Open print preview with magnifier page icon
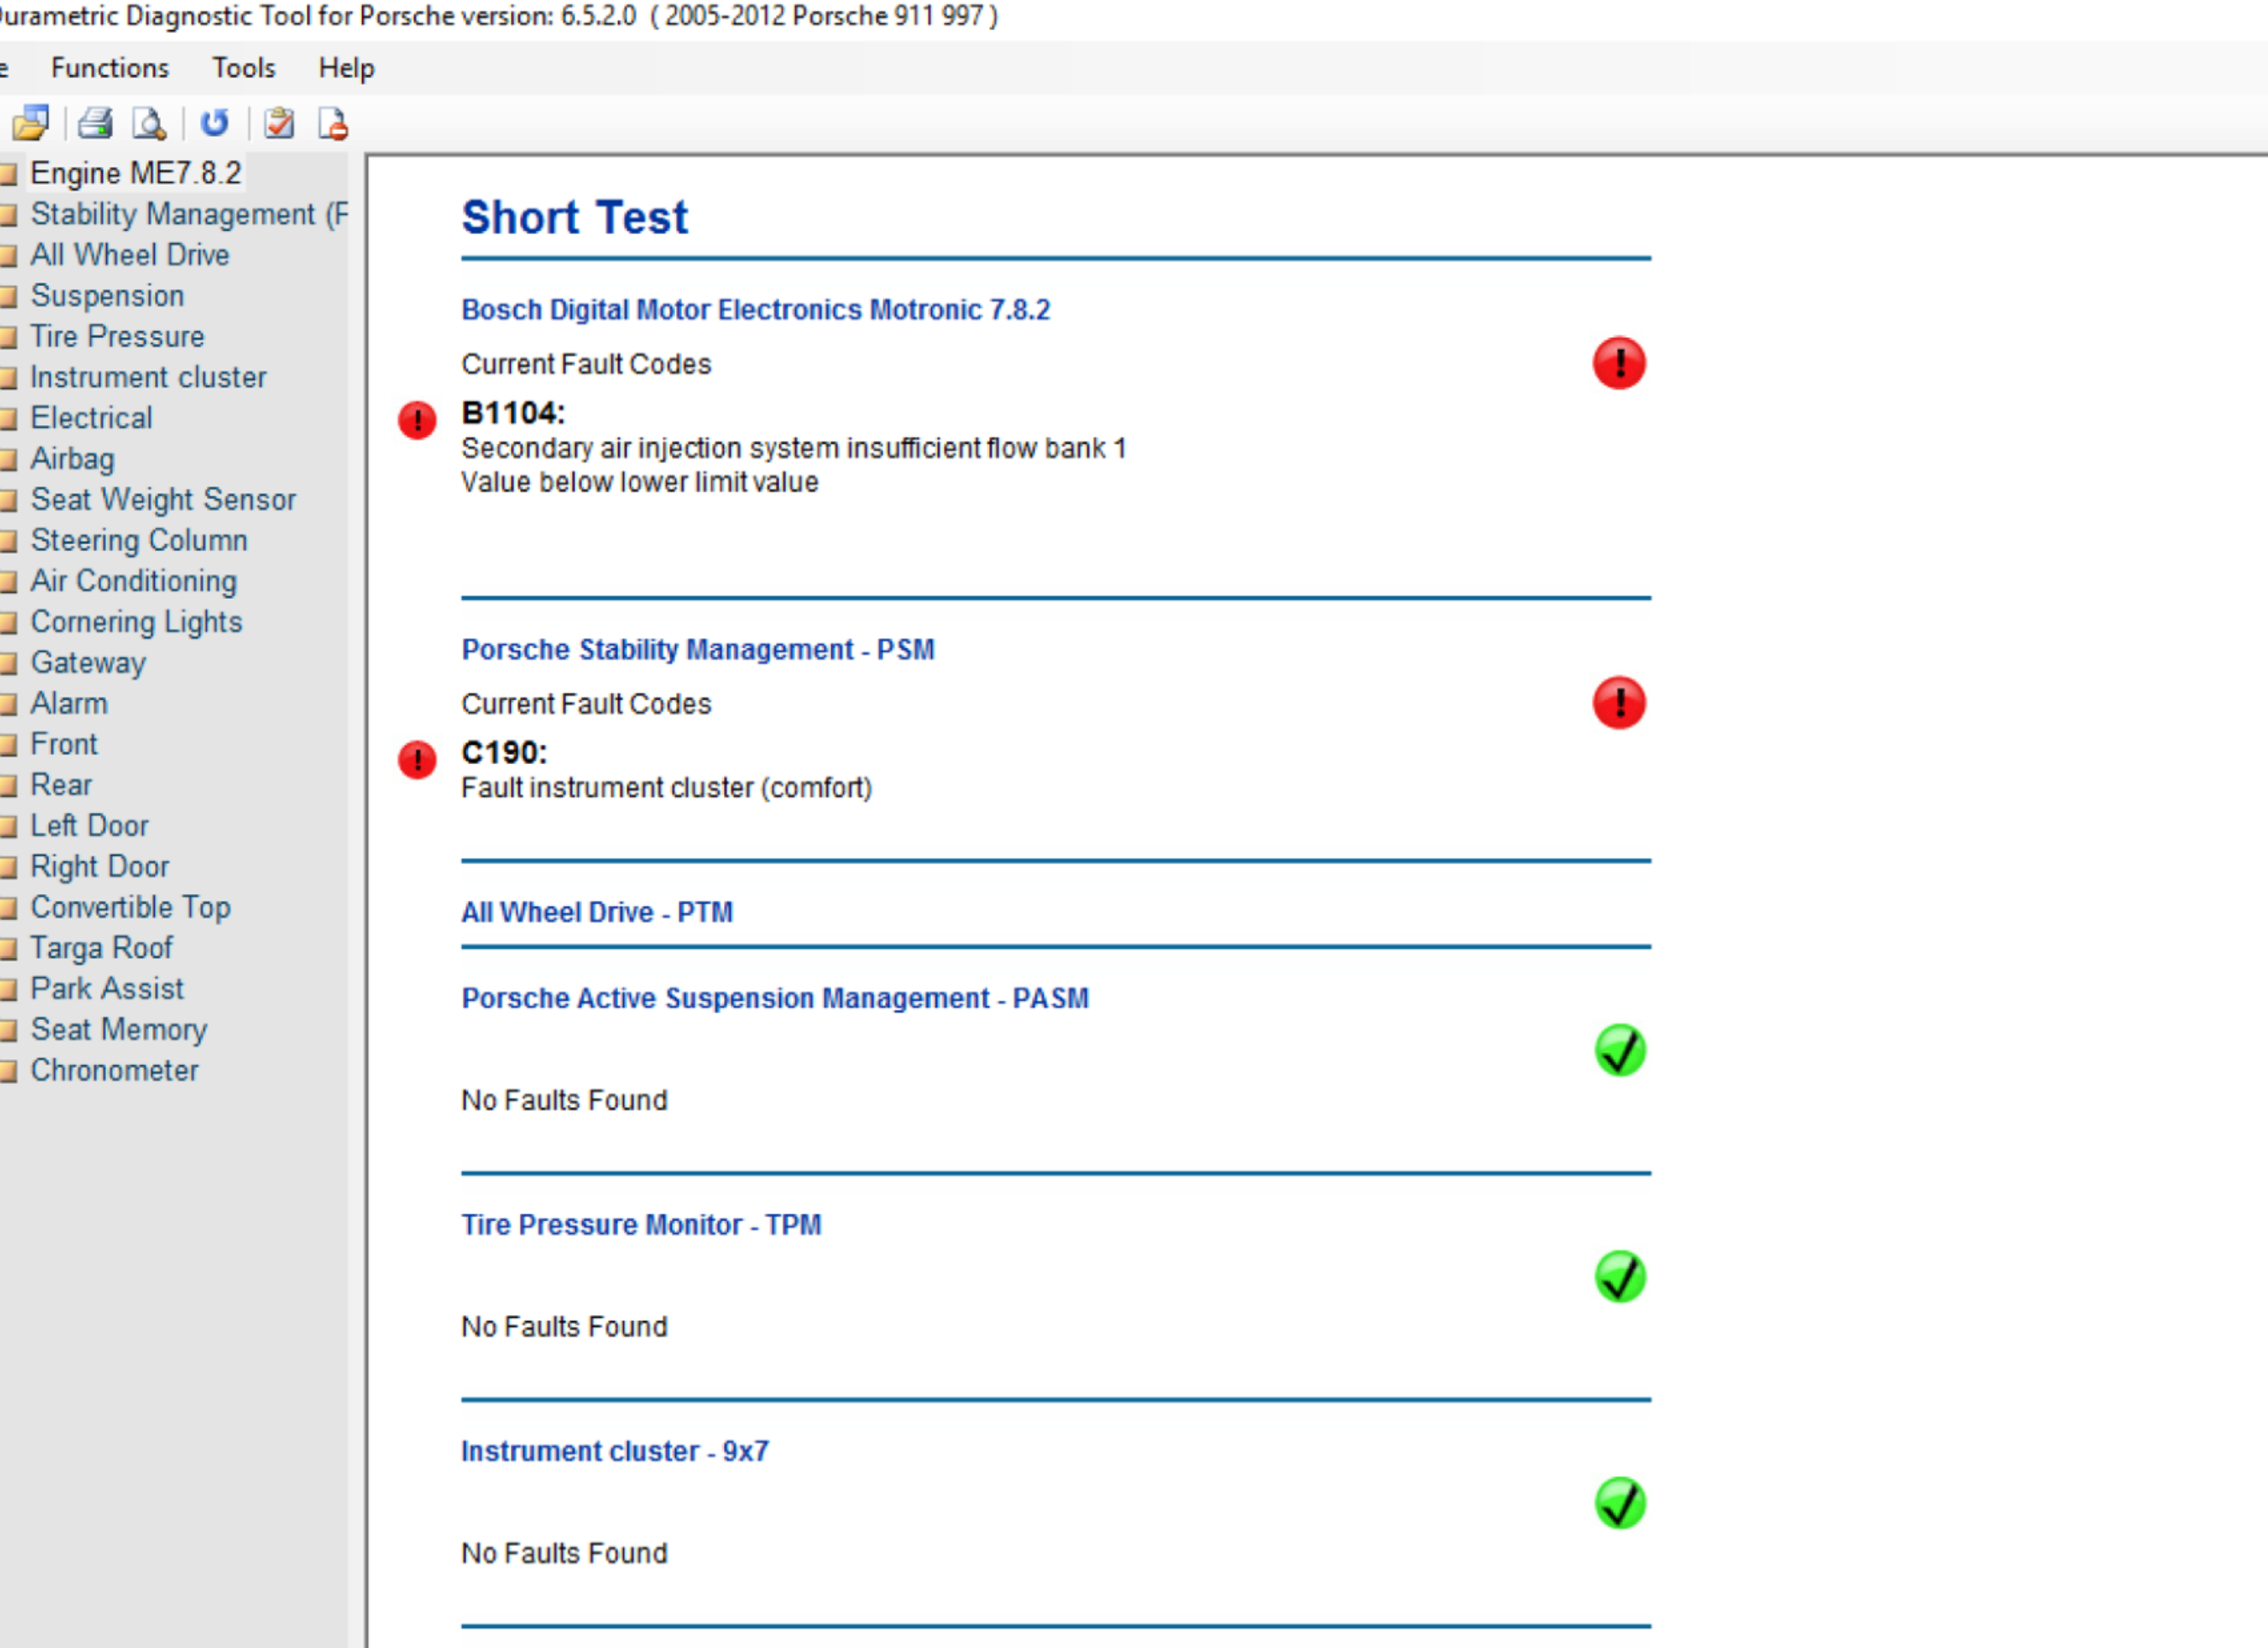This screenshot has height=1648, width=2268. (x=149, y=123)
